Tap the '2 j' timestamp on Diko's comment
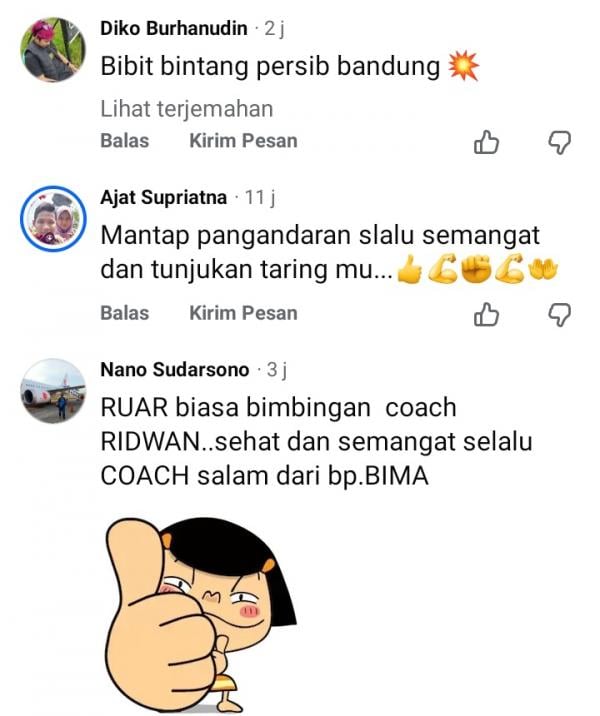Image resolution: width=600 pixels, height=716 pixels. click(x=274, y=29)
